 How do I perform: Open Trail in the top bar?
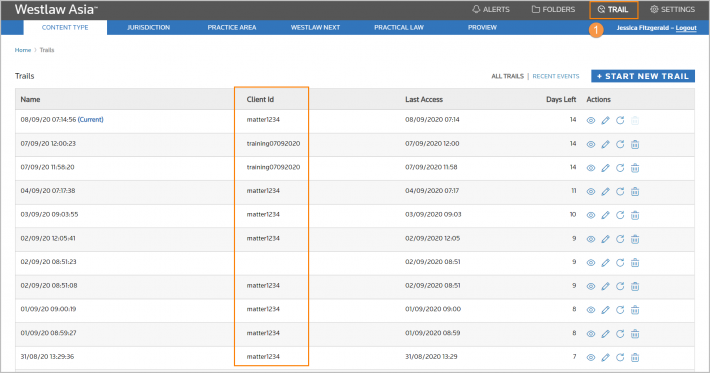click(x=613, y=10)
